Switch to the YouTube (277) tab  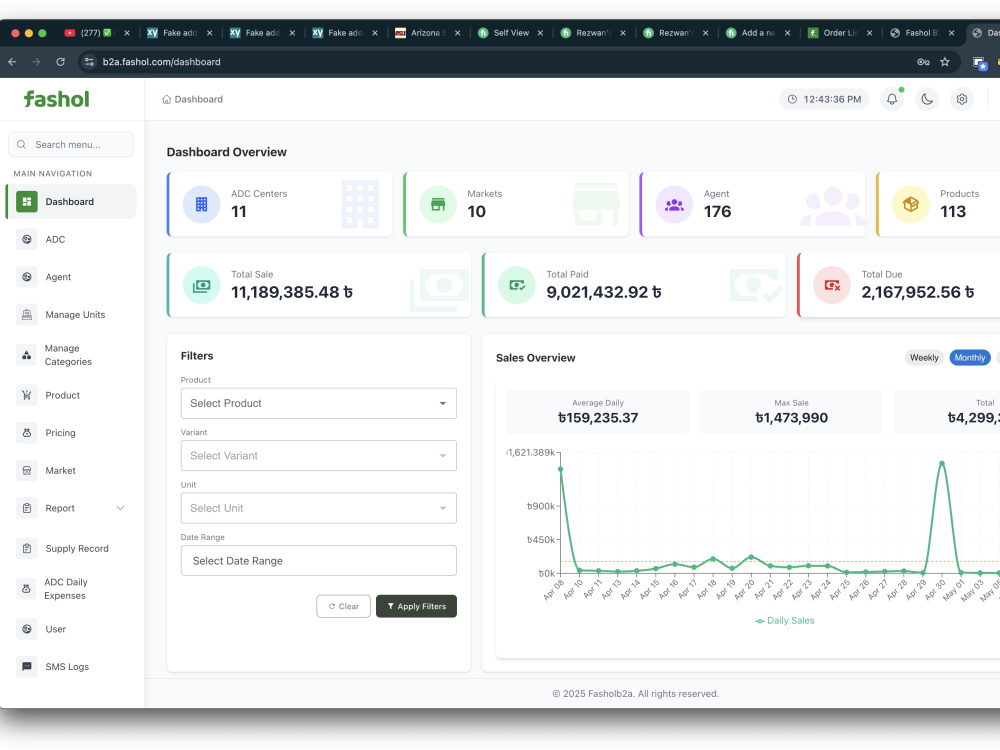point(97,33)
